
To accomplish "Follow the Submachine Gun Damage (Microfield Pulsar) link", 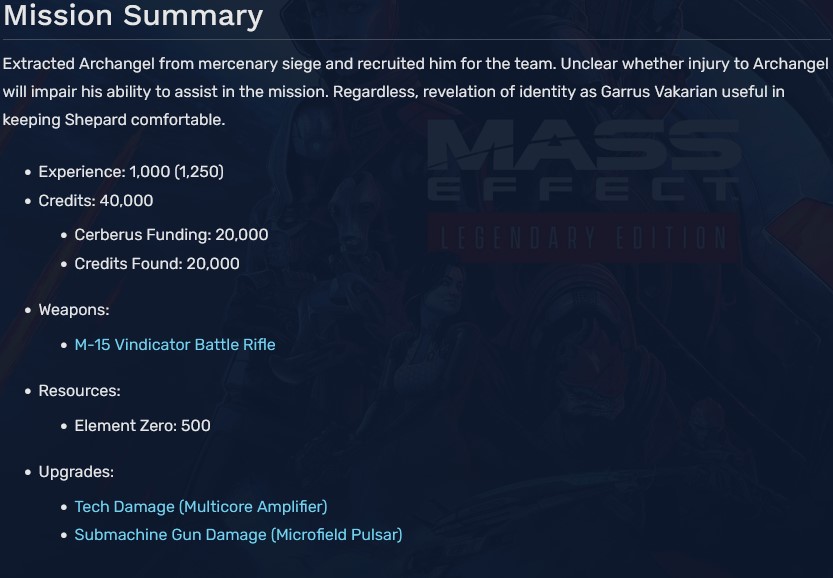I will tap(238, 535).
